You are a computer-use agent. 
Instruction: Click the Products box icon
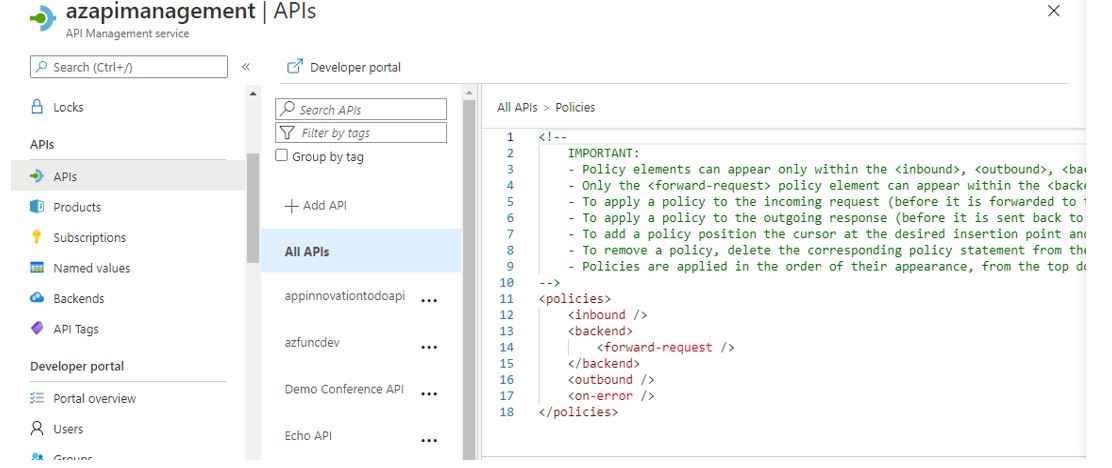tap(37, 206)
